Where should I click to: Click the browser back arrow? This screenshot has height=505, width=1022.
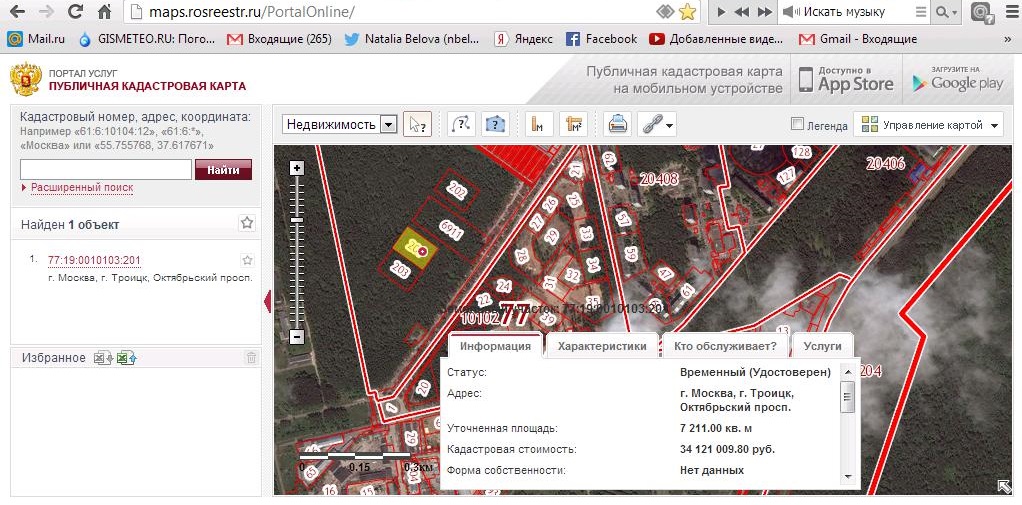tap(18, 12)
